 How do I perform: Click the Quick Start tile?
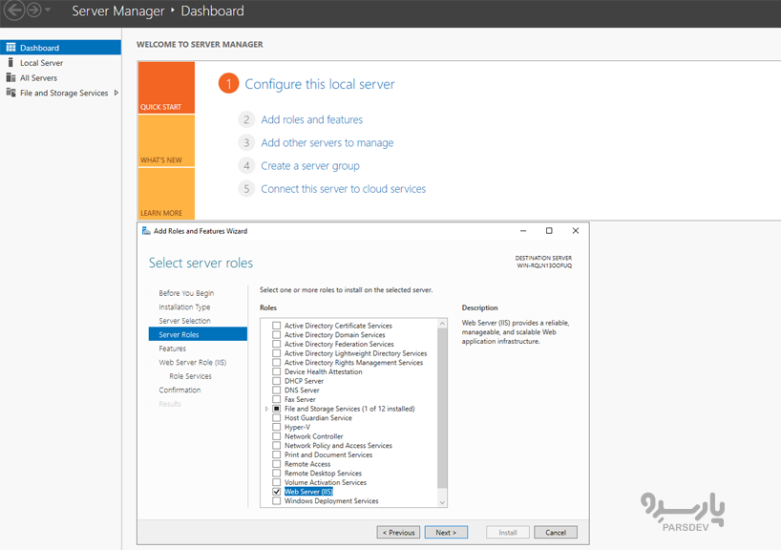coord(166,88)
